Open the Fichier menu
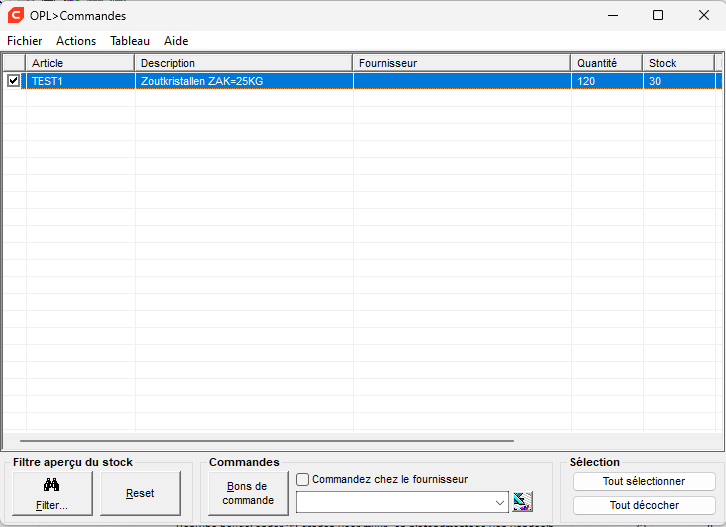 click(25, 41)
